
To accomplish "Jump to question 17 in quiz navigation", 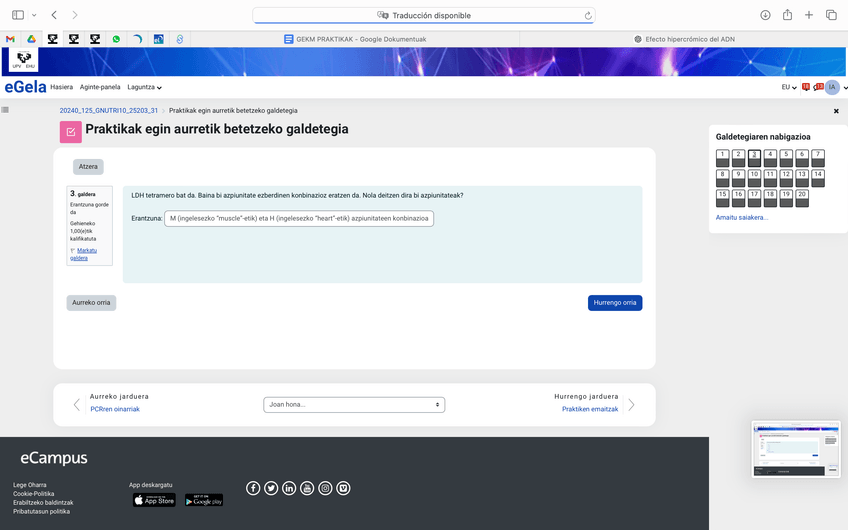I will (x=754, y=198).
